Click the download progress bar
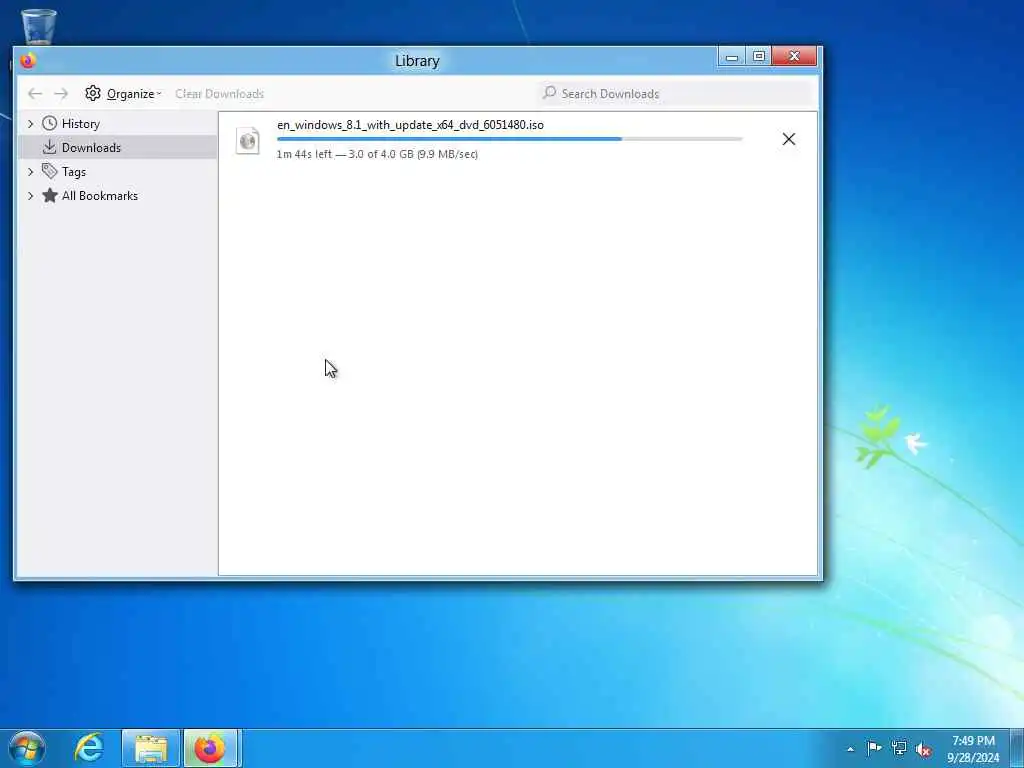 pos(509,139)
